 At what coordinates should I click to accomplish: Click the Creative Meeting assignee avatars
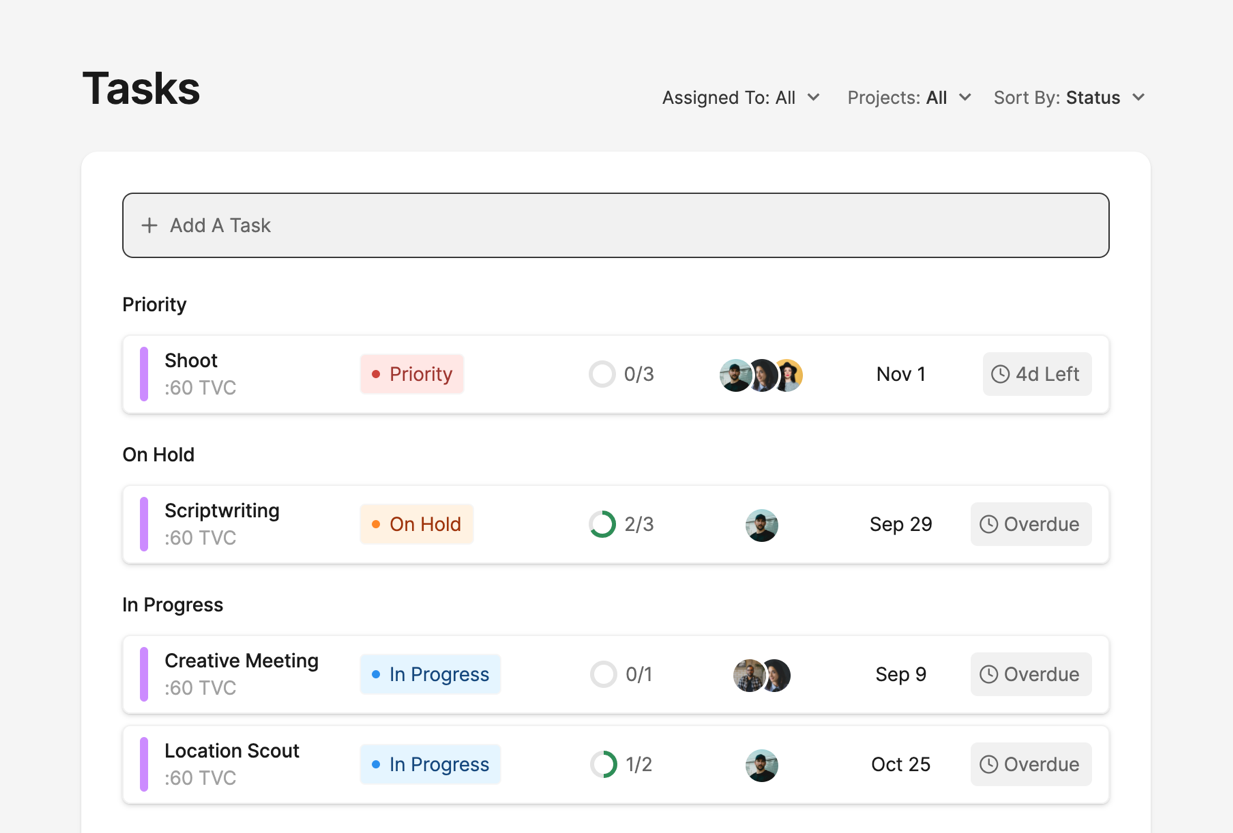click(762, 675)
